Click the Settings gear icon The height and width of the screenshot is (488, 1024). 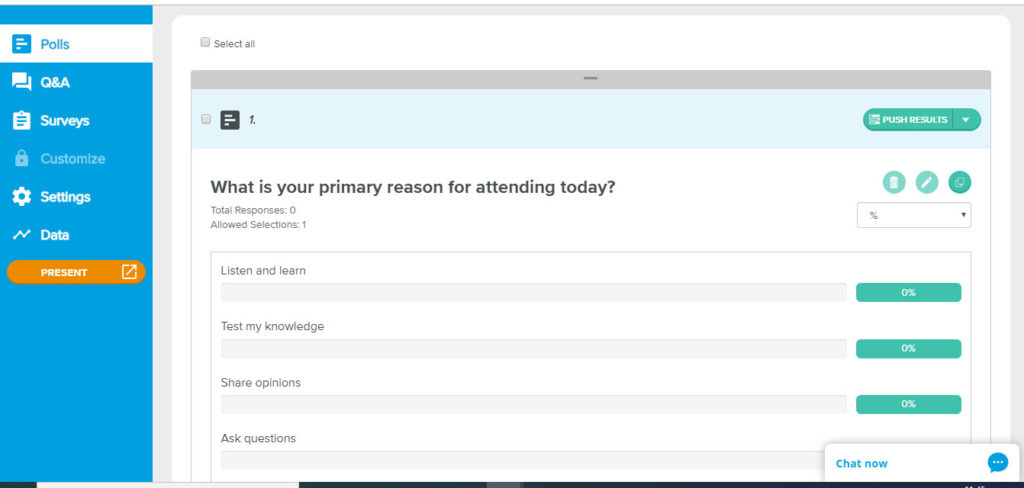coord(21,197)
